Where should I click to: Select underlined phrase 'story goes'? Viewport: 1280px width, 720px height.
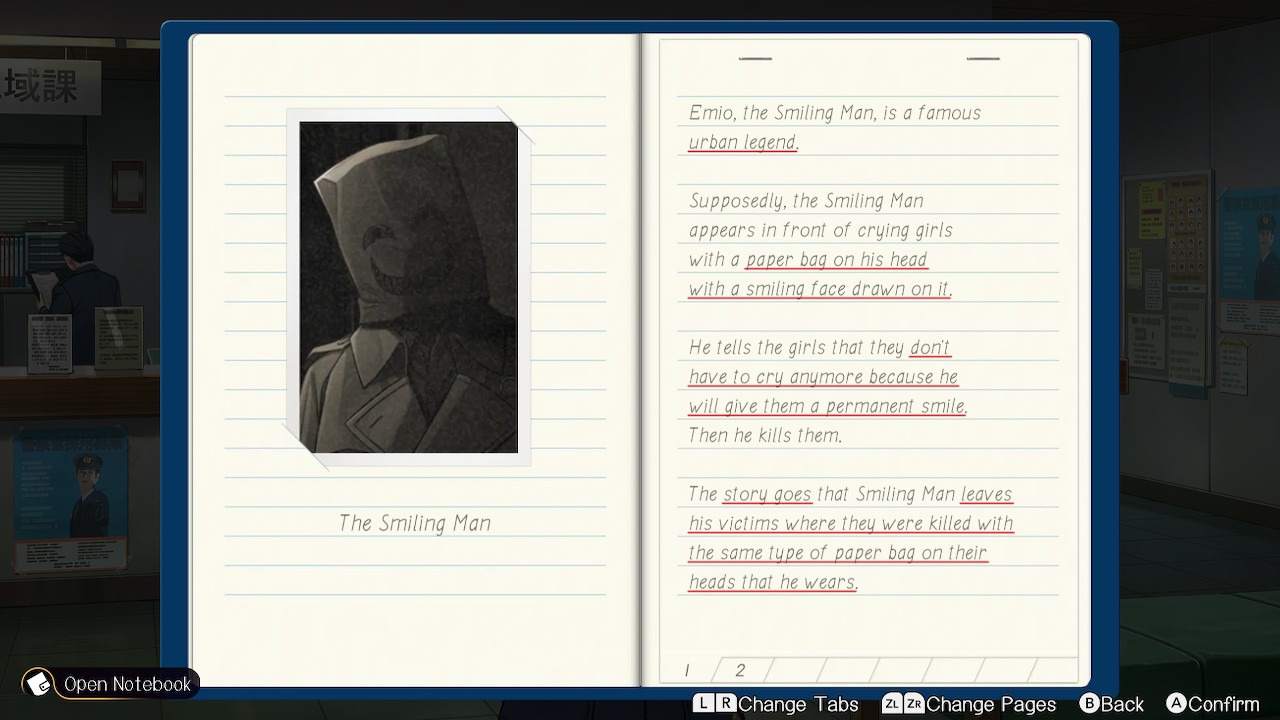[767, 494]
